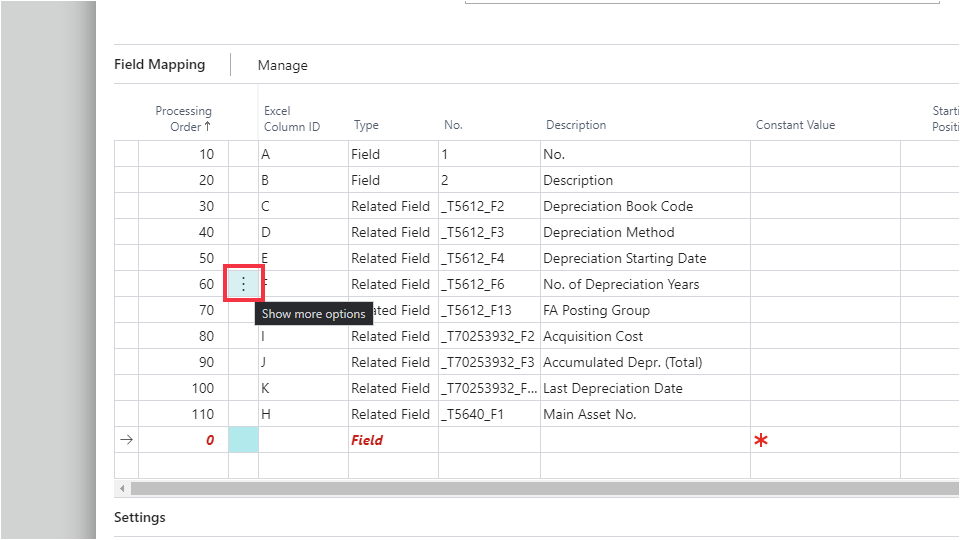Click Constant Value cell with red asterisk
960x540 pixels.
825,440
